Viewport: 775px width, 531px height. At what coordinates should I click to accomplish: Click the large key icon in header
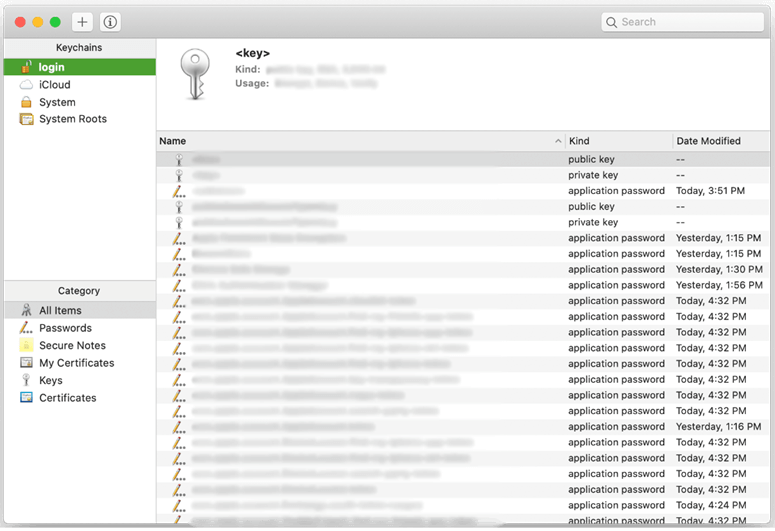tap(195, 72)
